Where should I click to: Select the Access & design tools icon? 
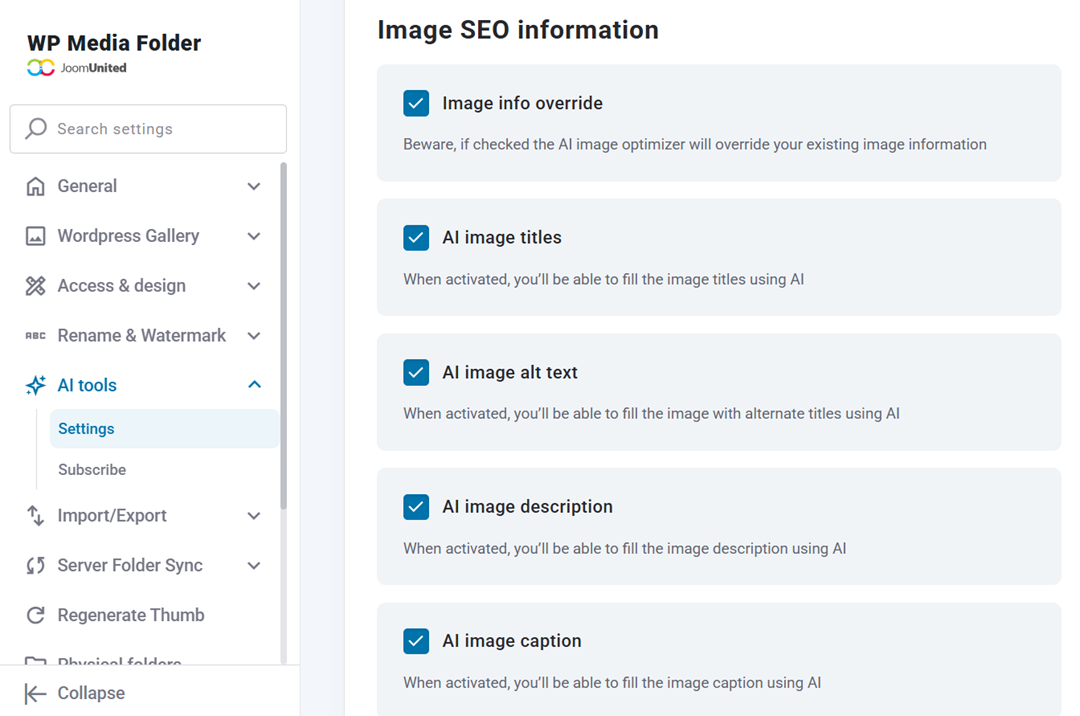[36, 286]
